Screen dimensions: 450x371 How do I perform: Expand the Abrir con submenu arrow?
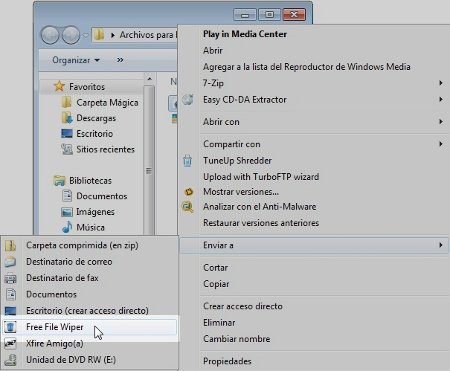[x=441, y=122]
